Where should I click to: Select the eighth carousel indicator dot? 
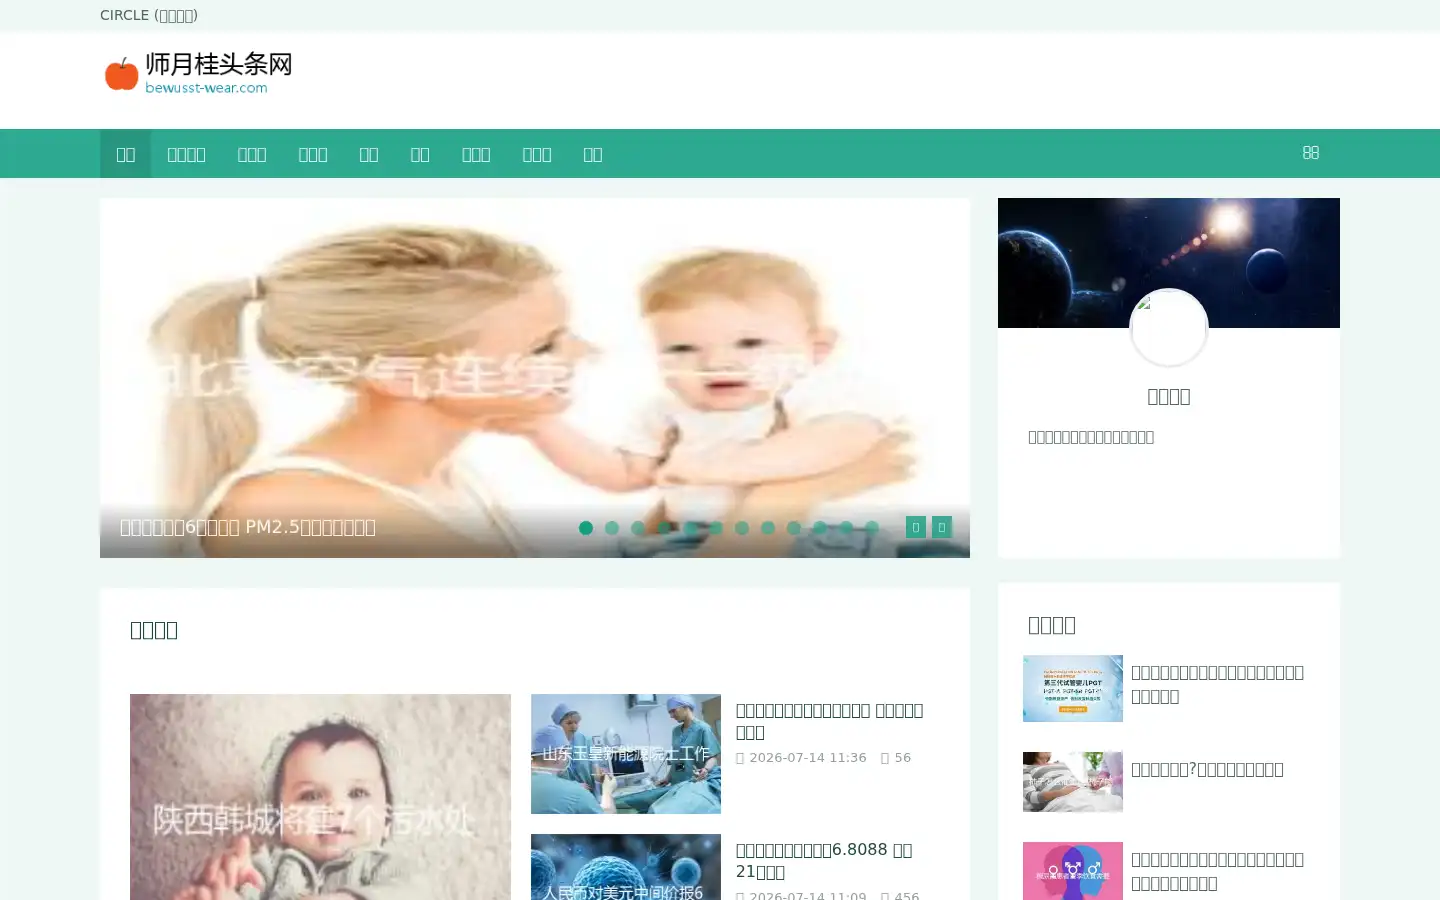point(768,528)
